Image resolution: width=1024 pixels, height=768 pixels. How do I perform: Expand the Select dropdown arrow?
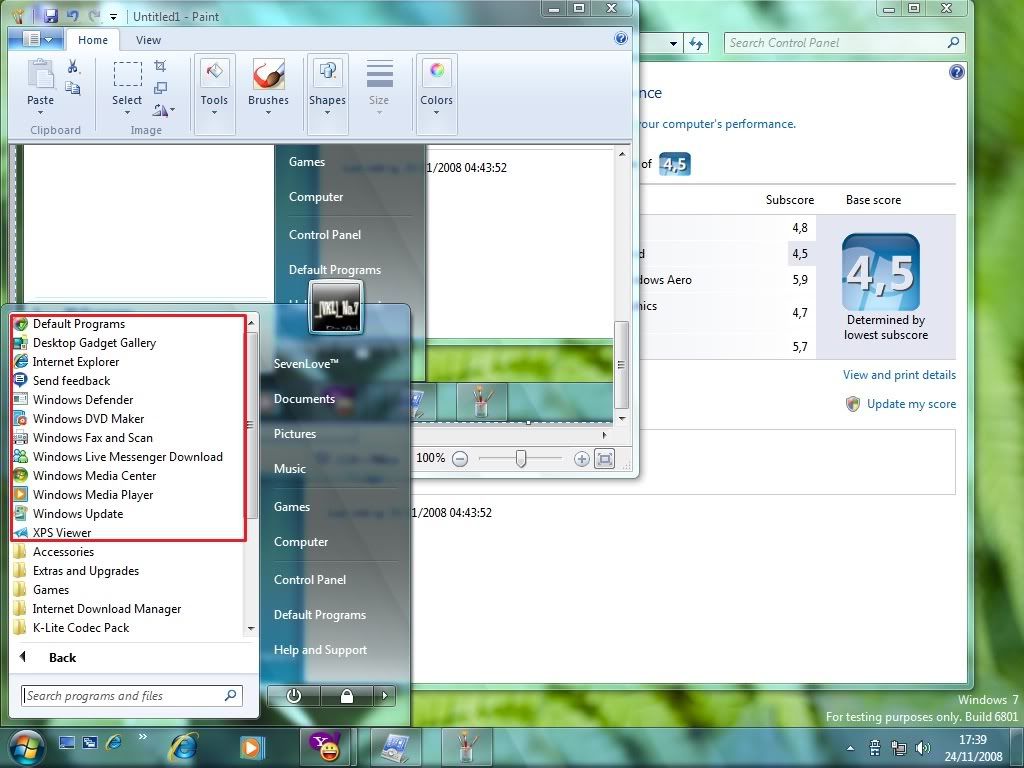127,112
